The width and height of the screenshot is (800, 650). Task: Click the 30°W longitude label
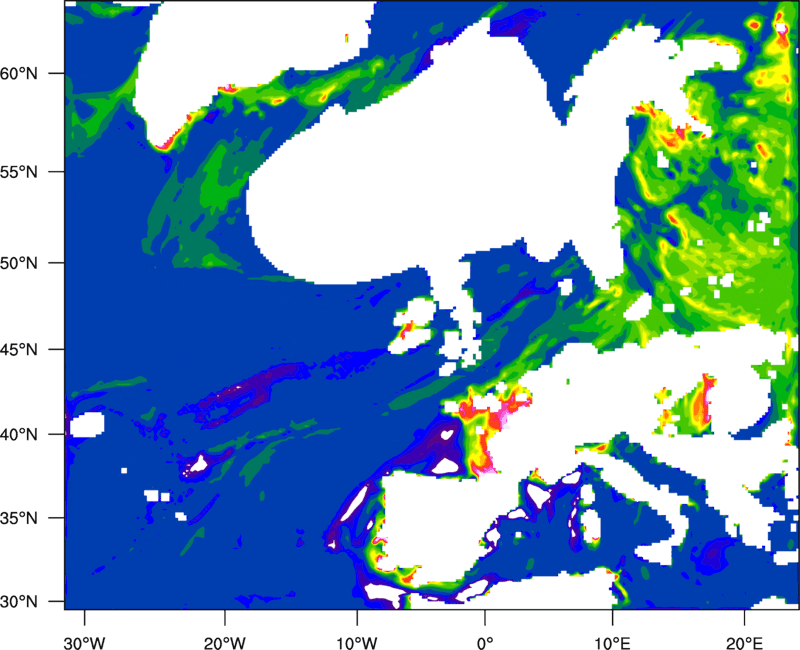[x=85, y=643]
